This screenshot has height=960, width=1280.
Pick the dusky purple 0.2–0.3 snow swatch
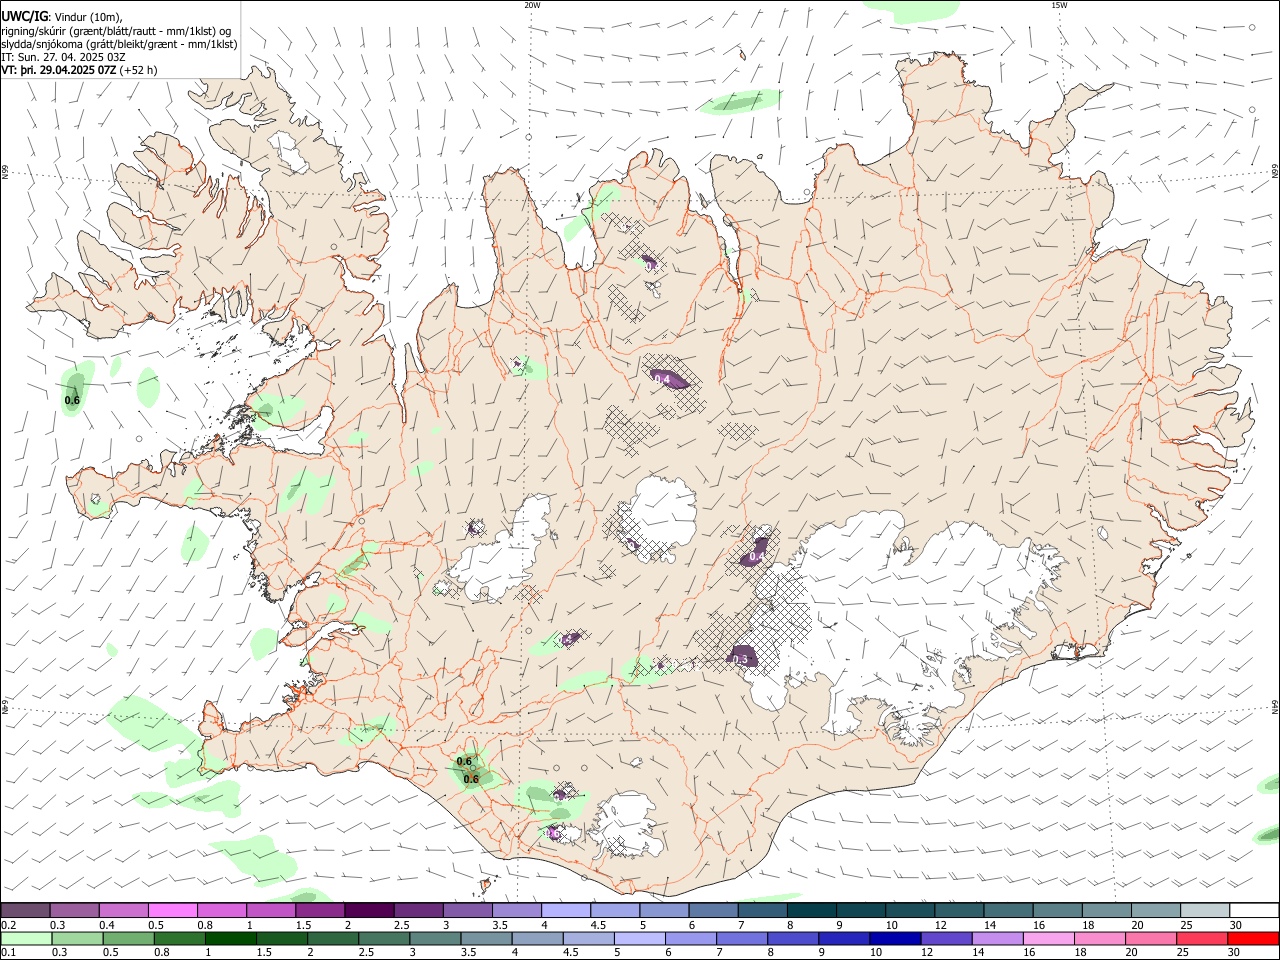(26, 911)
